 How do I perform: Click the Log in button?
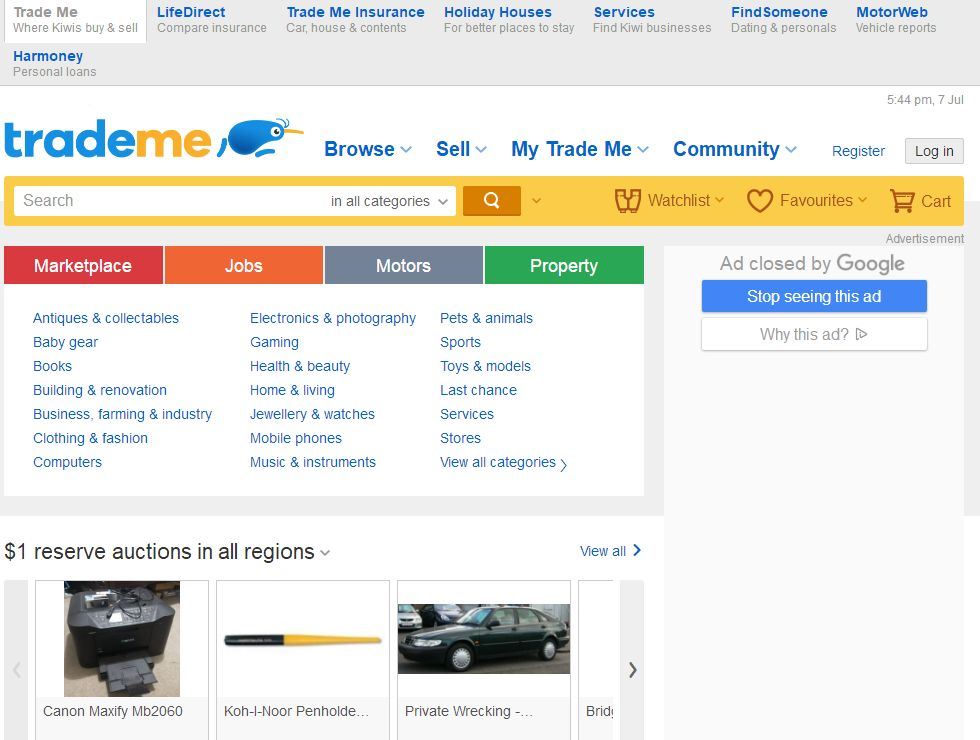tap(934, 151)
